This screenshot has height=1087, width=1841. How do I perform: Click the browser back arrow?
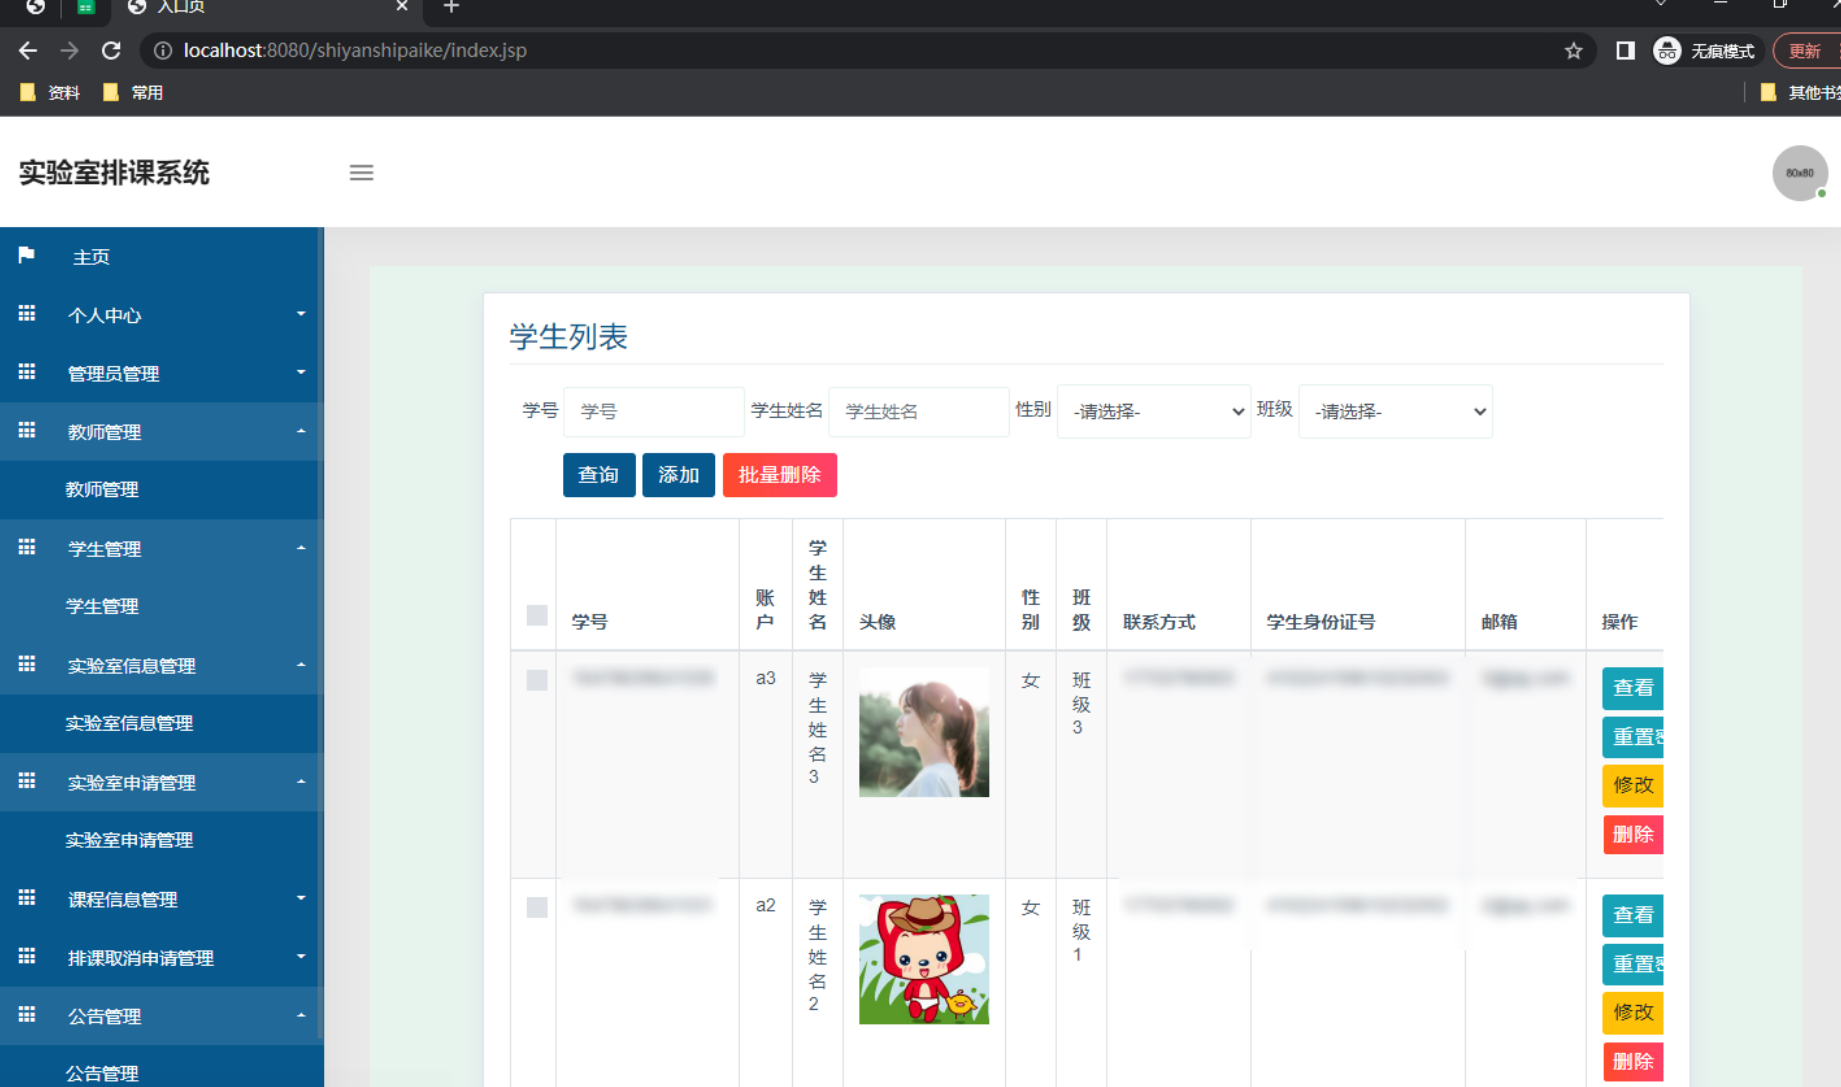(x=28, y=50)
